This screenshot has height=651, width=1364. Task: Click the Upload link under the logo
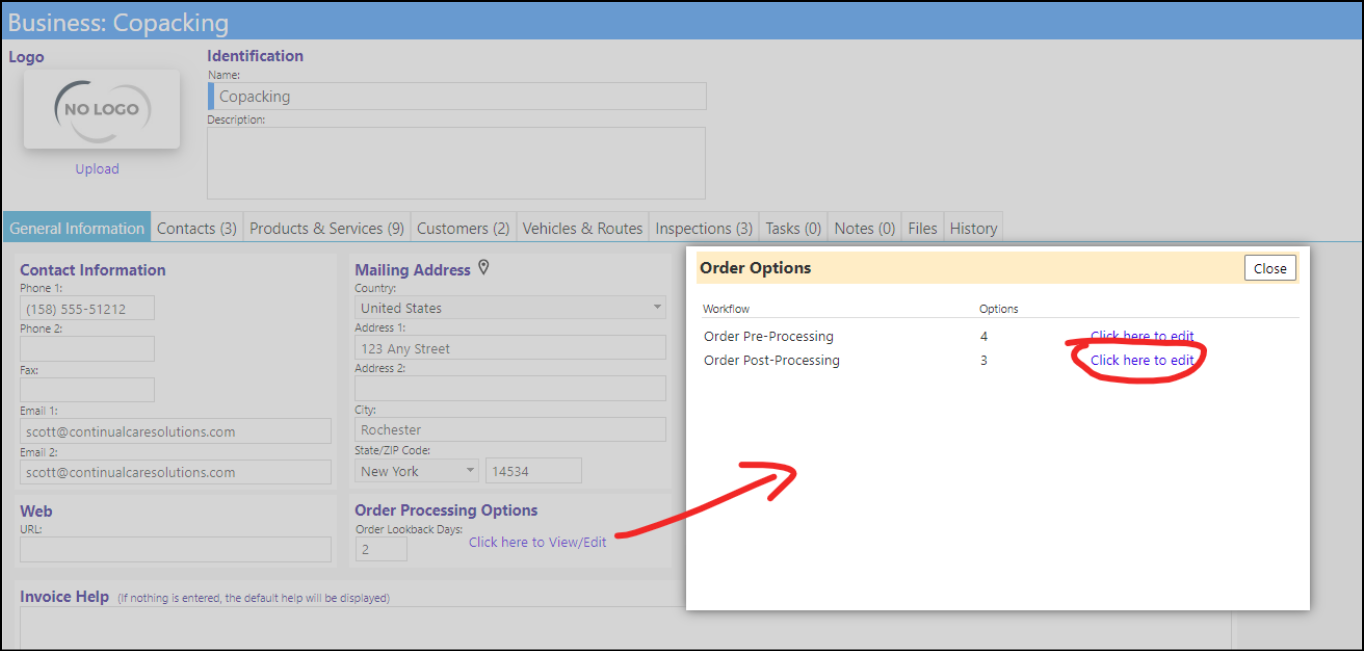pos(97,169)
